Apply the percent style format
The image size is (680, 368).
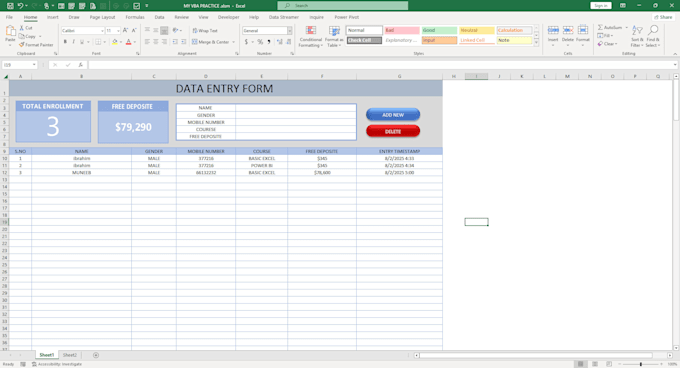tap(260, 42)
